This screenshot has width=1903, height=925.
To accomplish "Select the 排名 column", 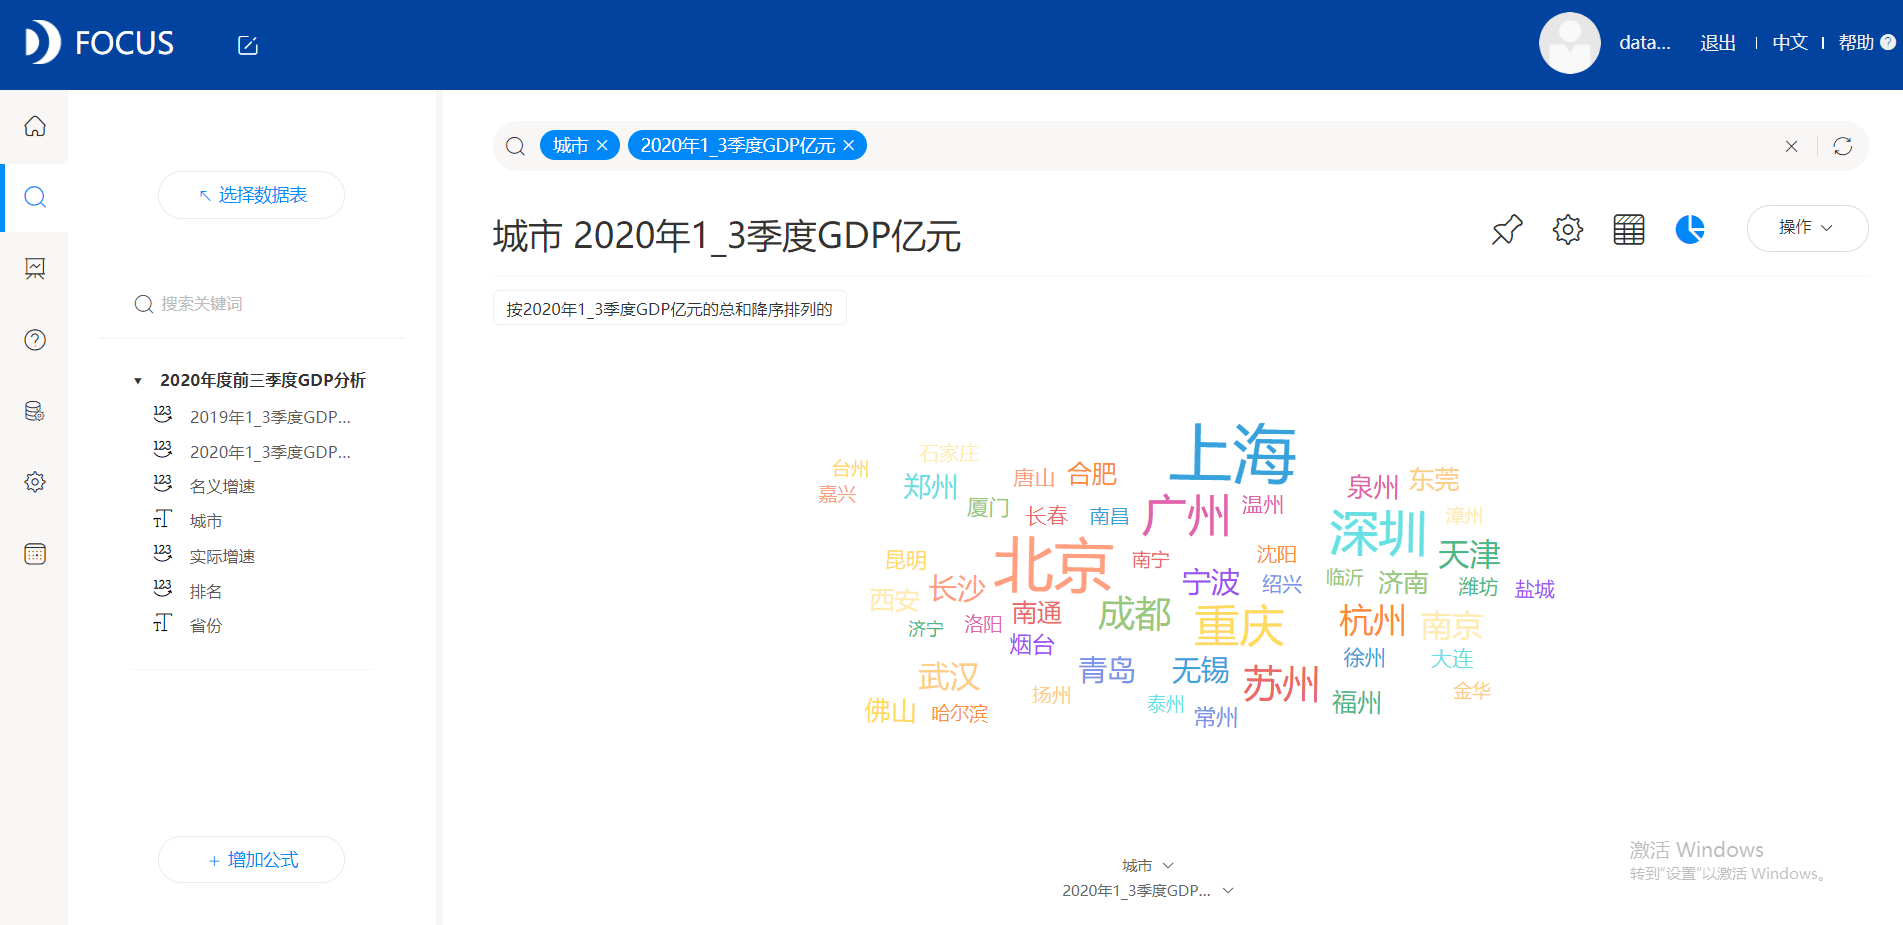I will pyautogui.click(x=206, y=591).
